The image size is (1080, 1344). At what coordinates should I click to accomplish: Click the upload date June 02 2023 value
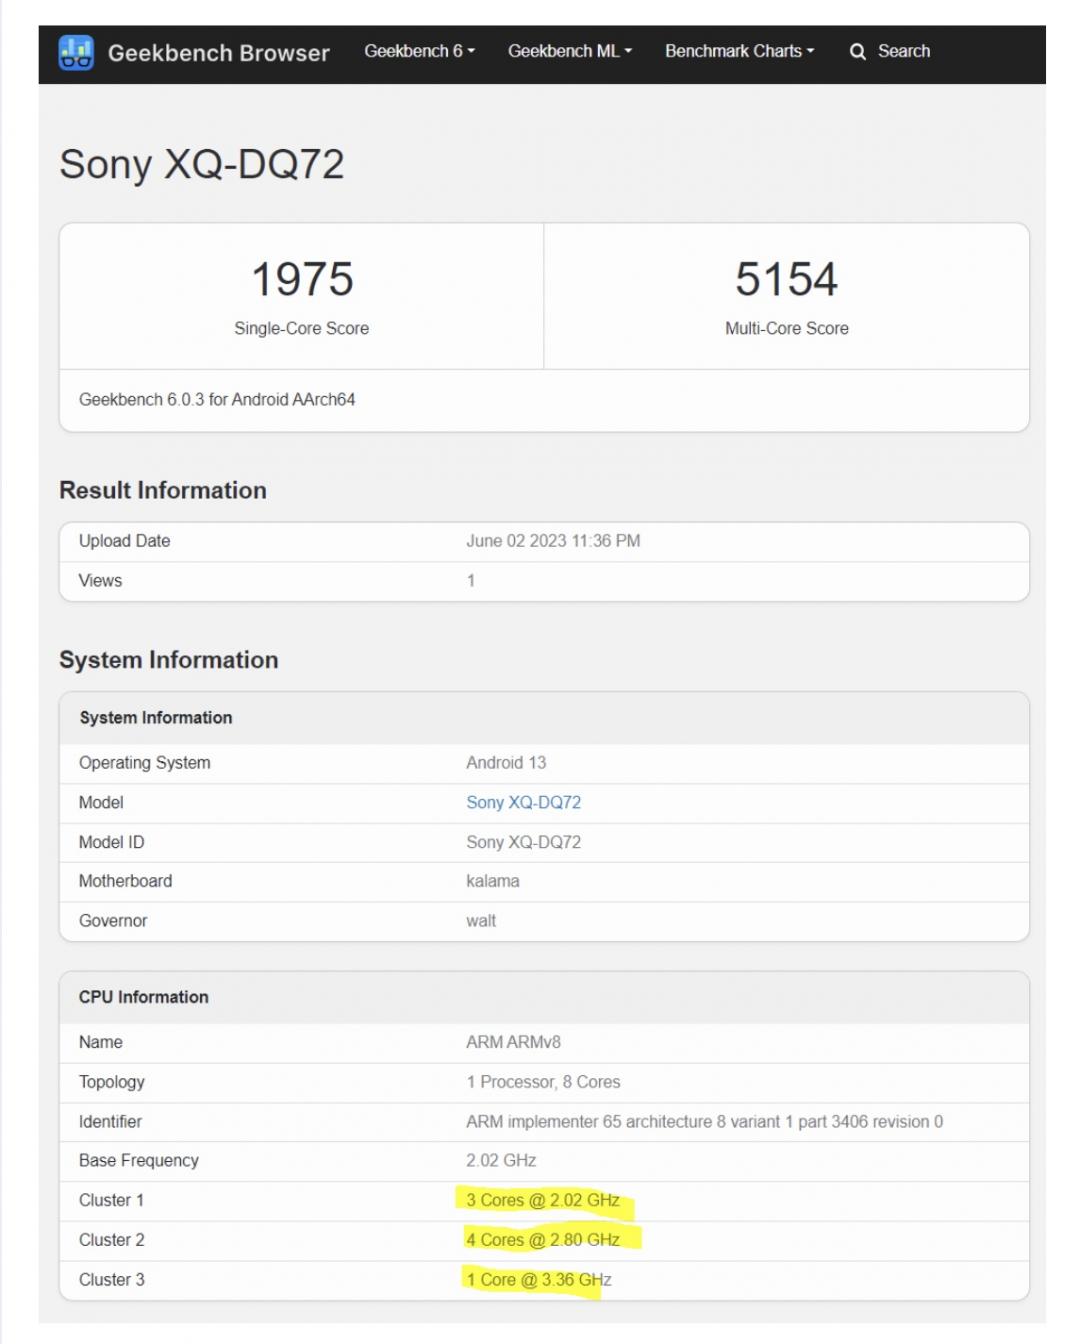553,541
